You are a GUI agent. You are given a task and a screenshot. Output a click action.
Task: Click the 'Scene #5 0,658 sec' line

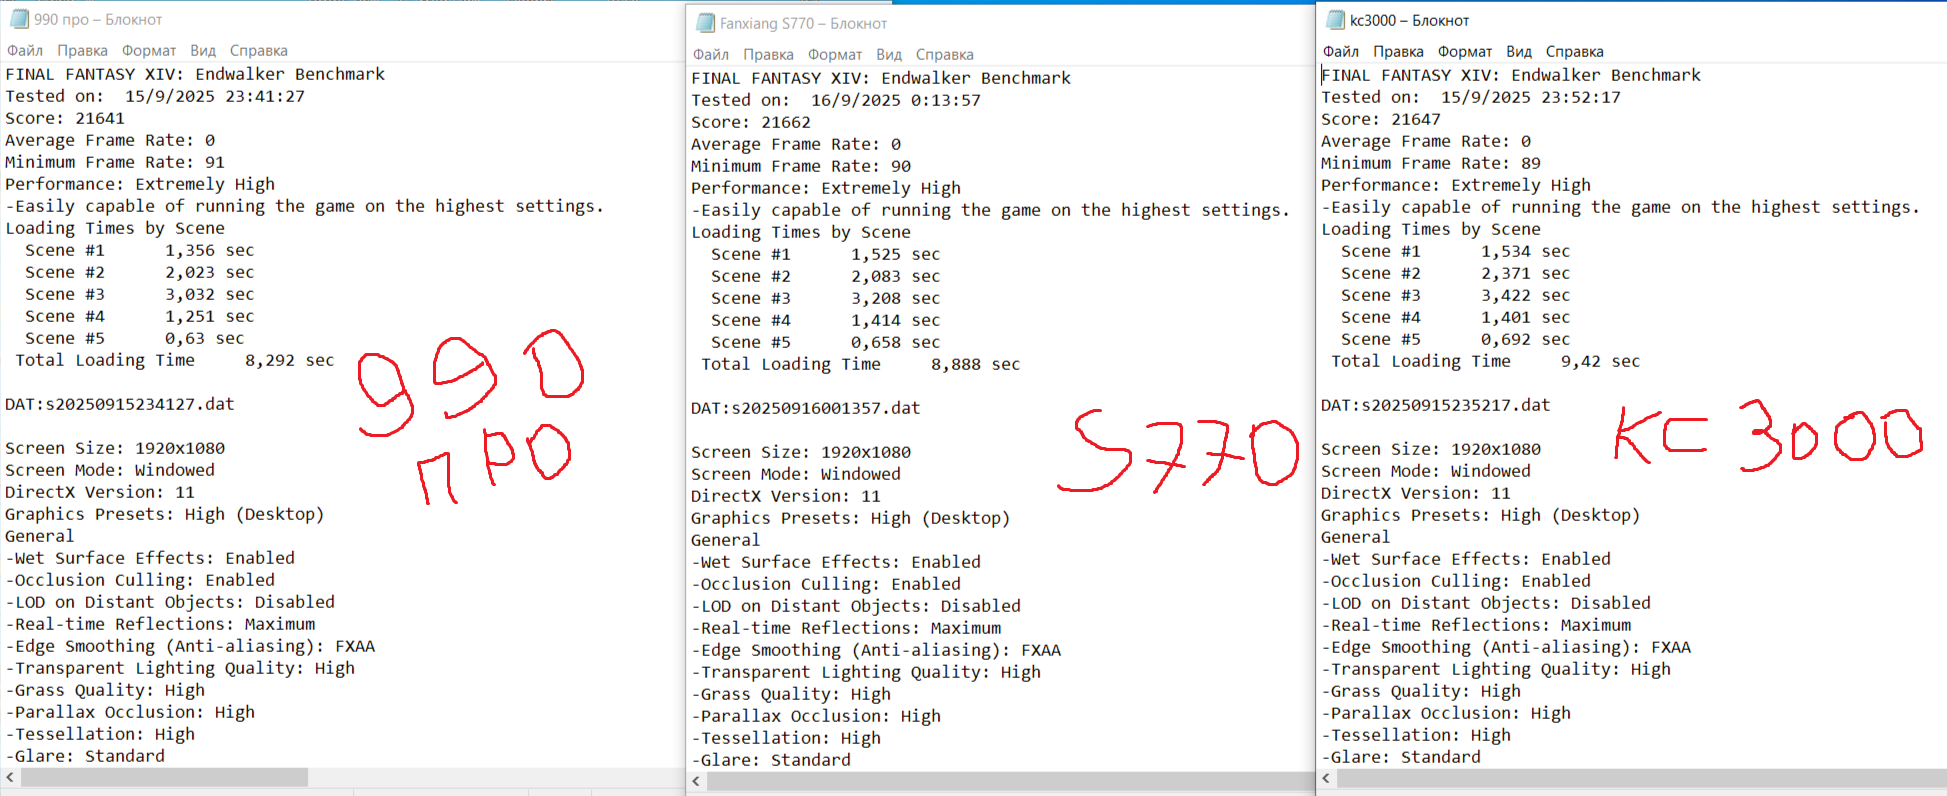[x=826, y=342]
